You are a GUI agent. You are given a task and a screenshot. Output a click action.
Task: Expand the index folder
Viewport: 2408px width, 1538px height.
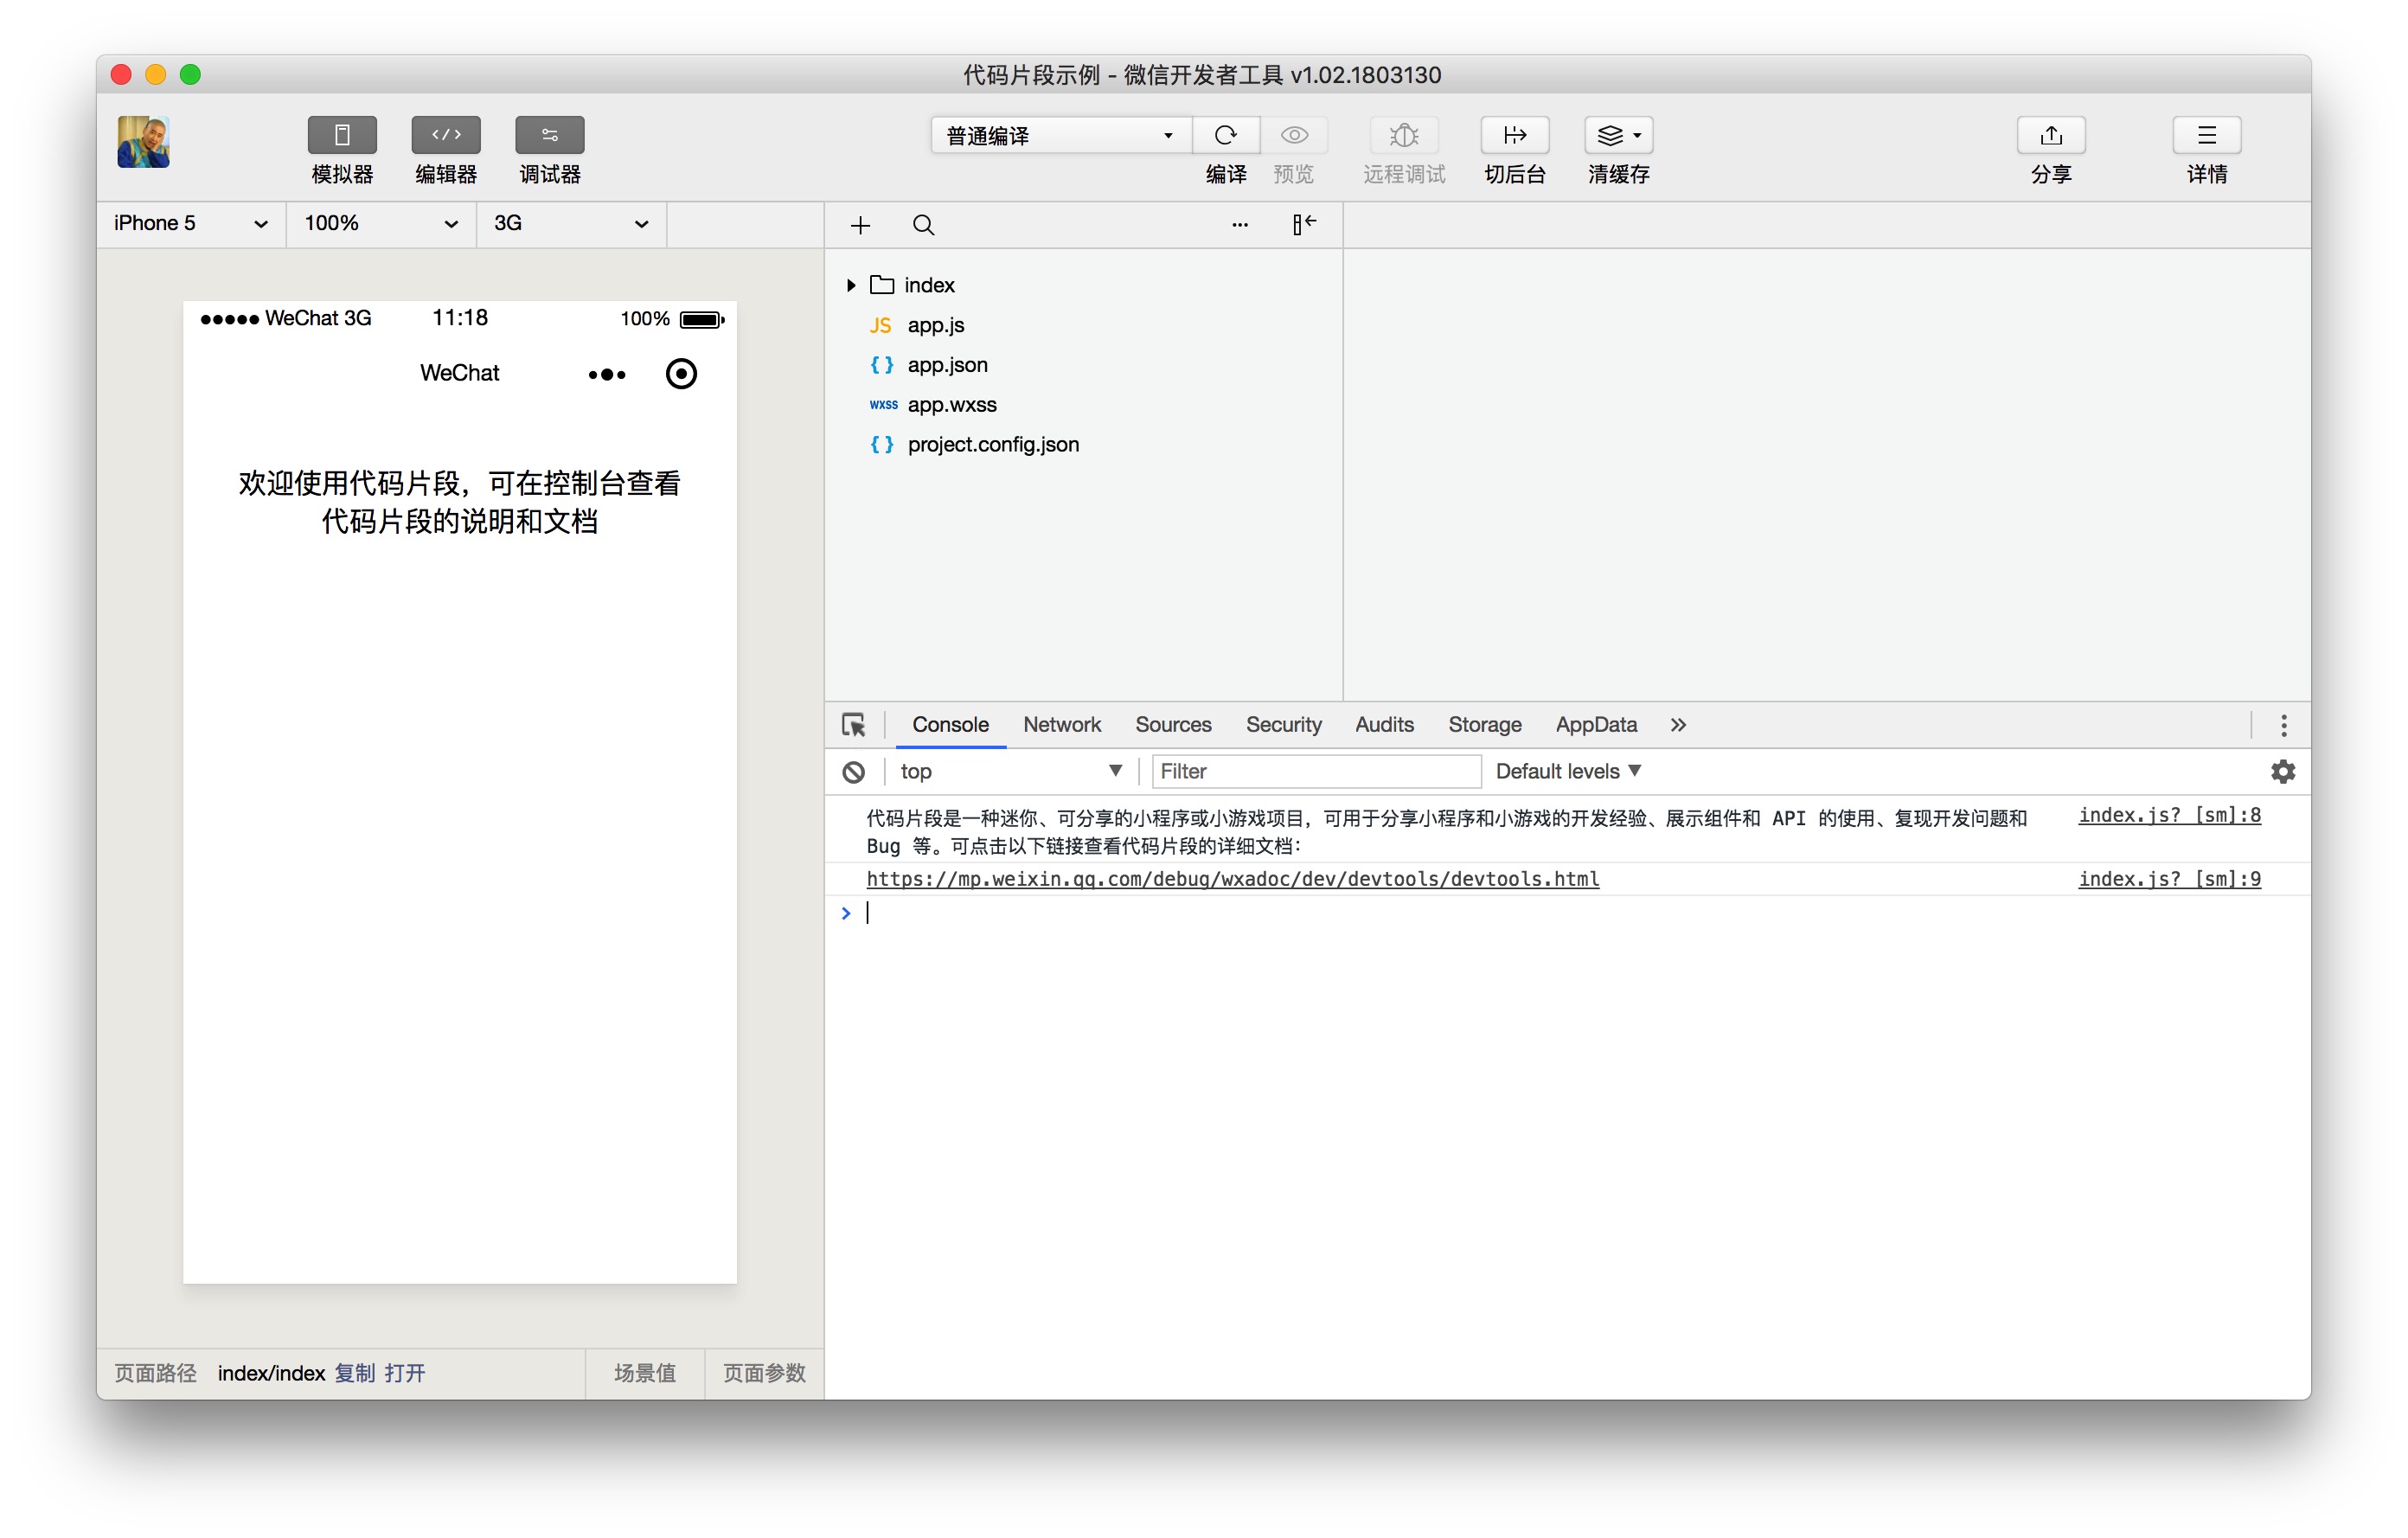point(851,285)
